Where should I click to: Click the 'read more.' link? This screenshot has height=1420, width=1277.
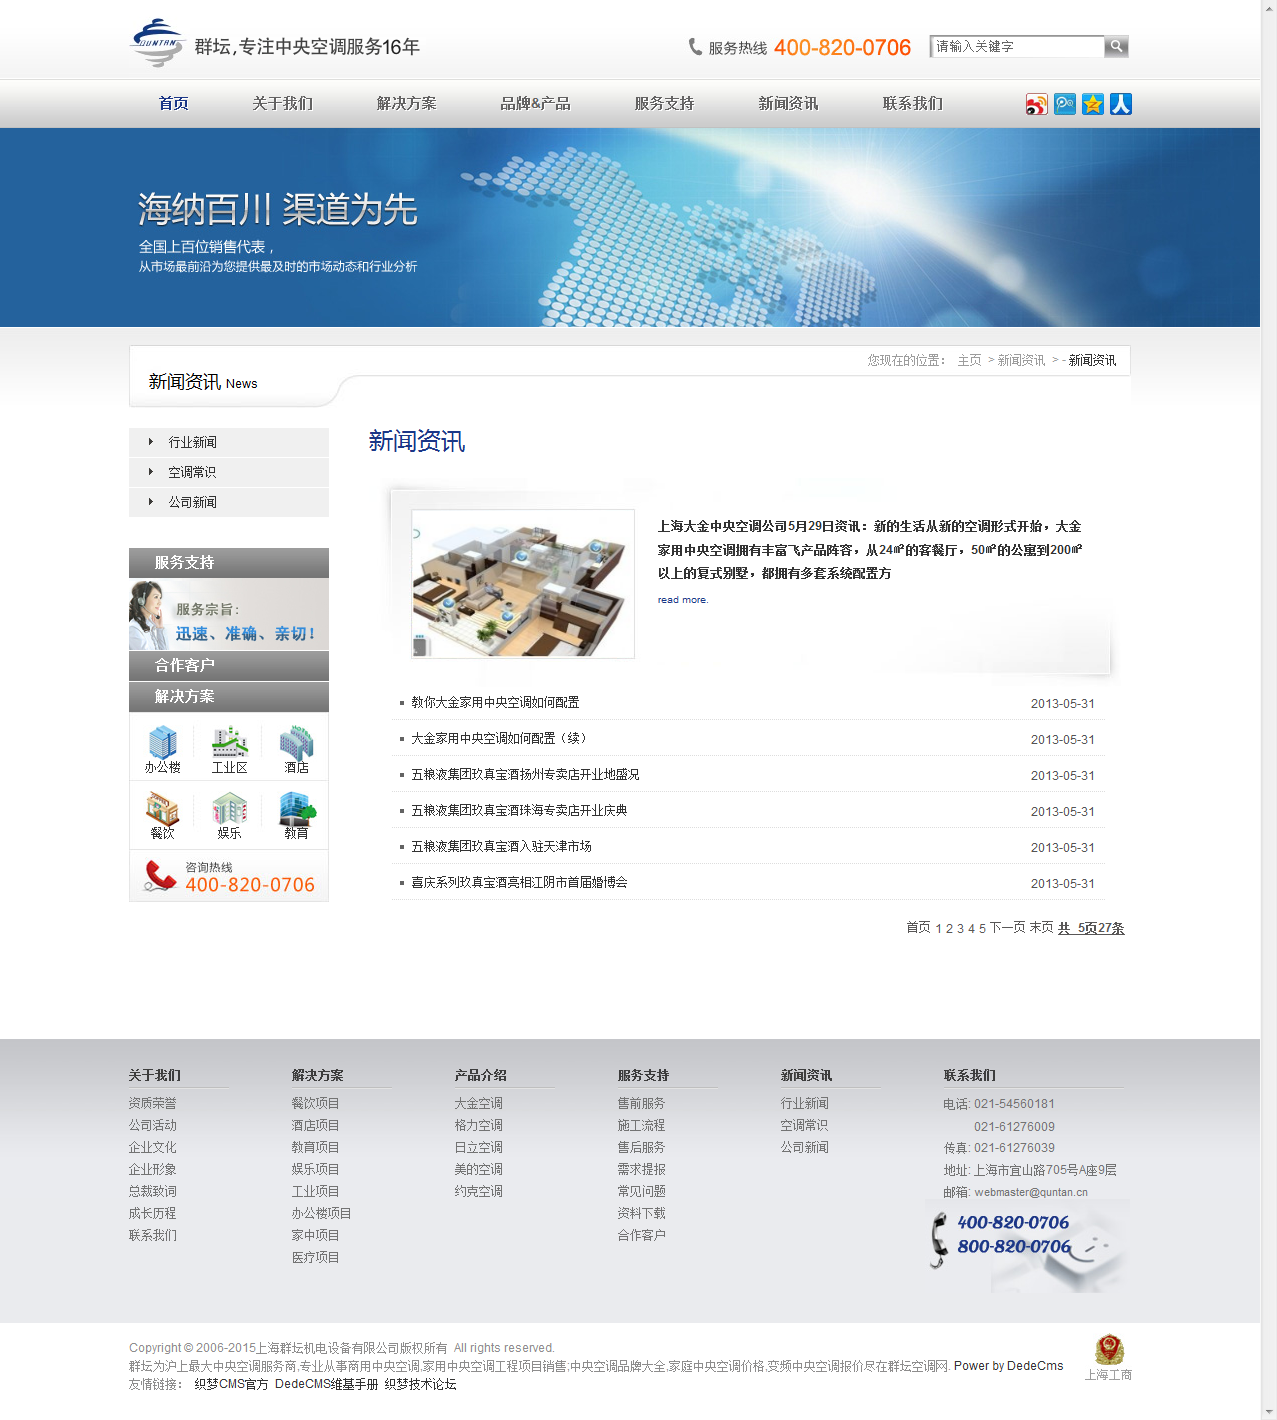[x=682, y=600]
